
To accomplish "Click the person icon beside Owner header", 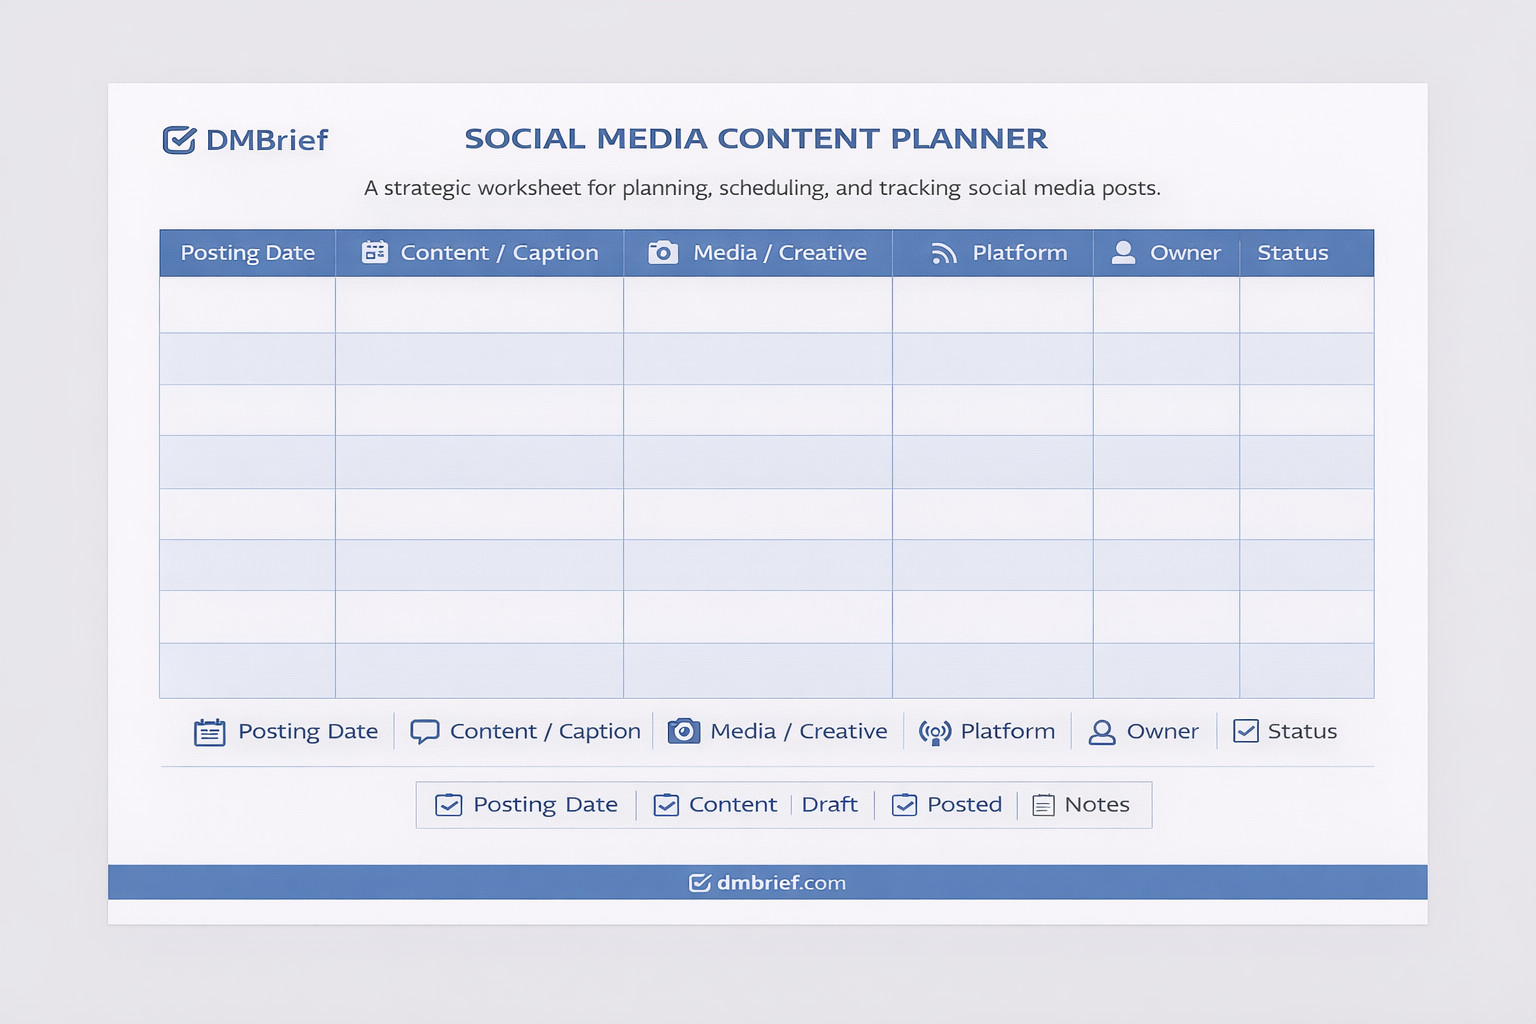I will point(1124,252).
